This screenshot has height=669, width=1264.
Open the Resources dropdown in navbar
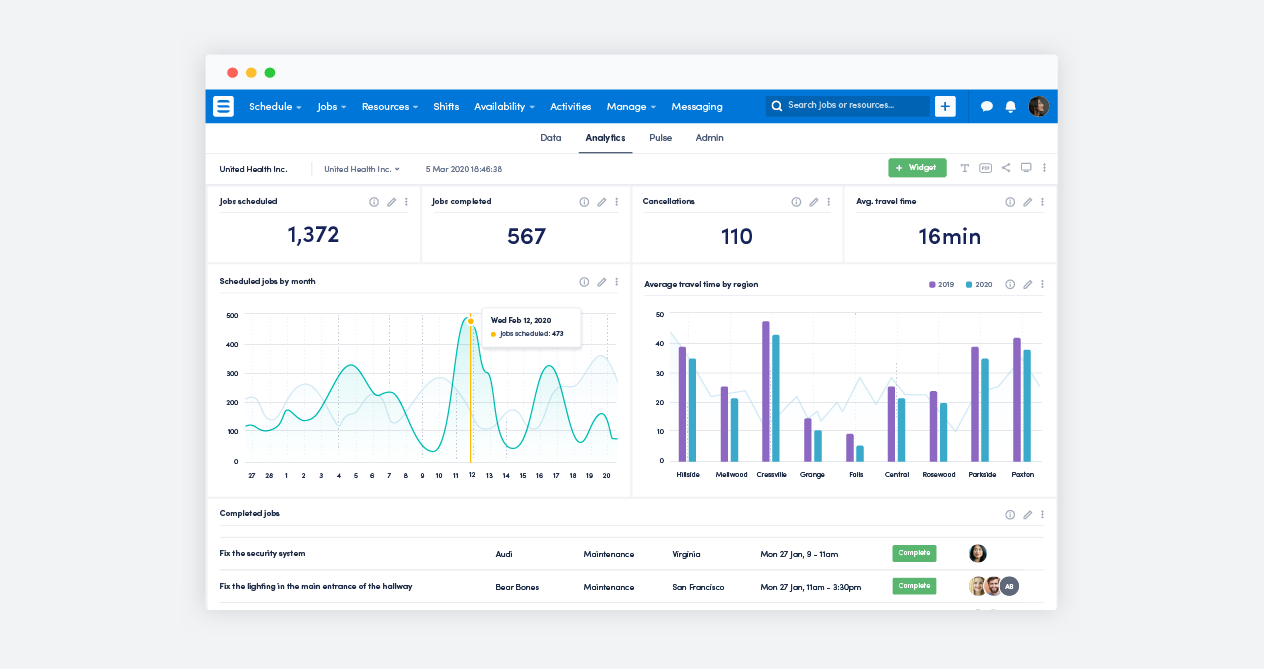point(390,107)
